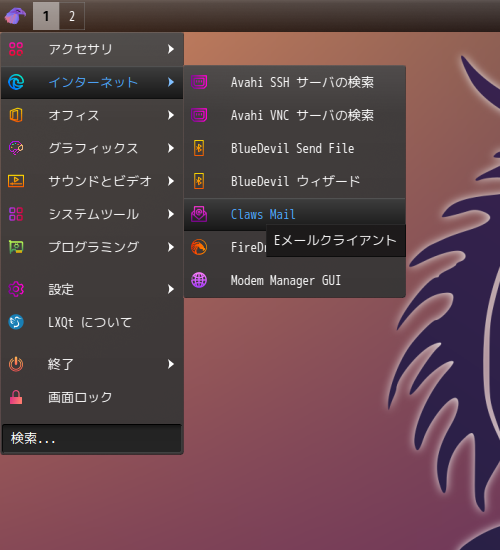
Task: Expand the オフィス submenu arrow
Action: tap(171, 115)
